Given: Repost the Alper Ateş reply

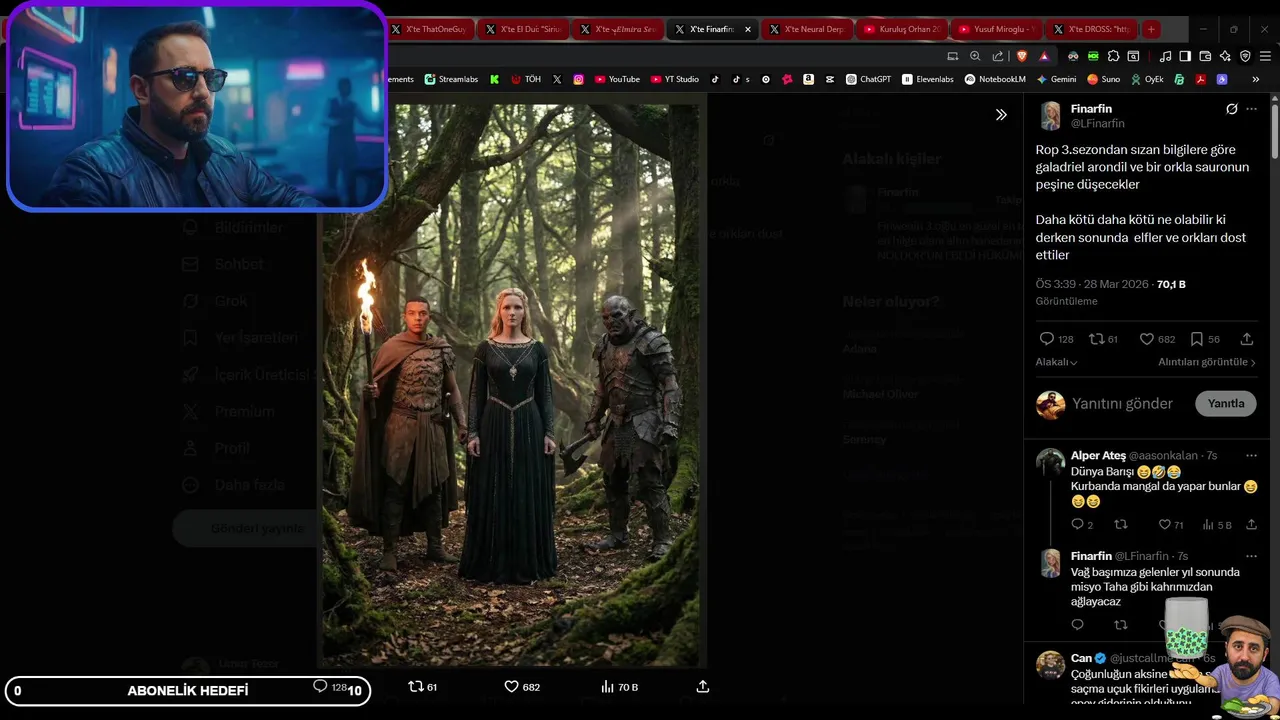Looking at the screenshot, I should coord(1121,525).
